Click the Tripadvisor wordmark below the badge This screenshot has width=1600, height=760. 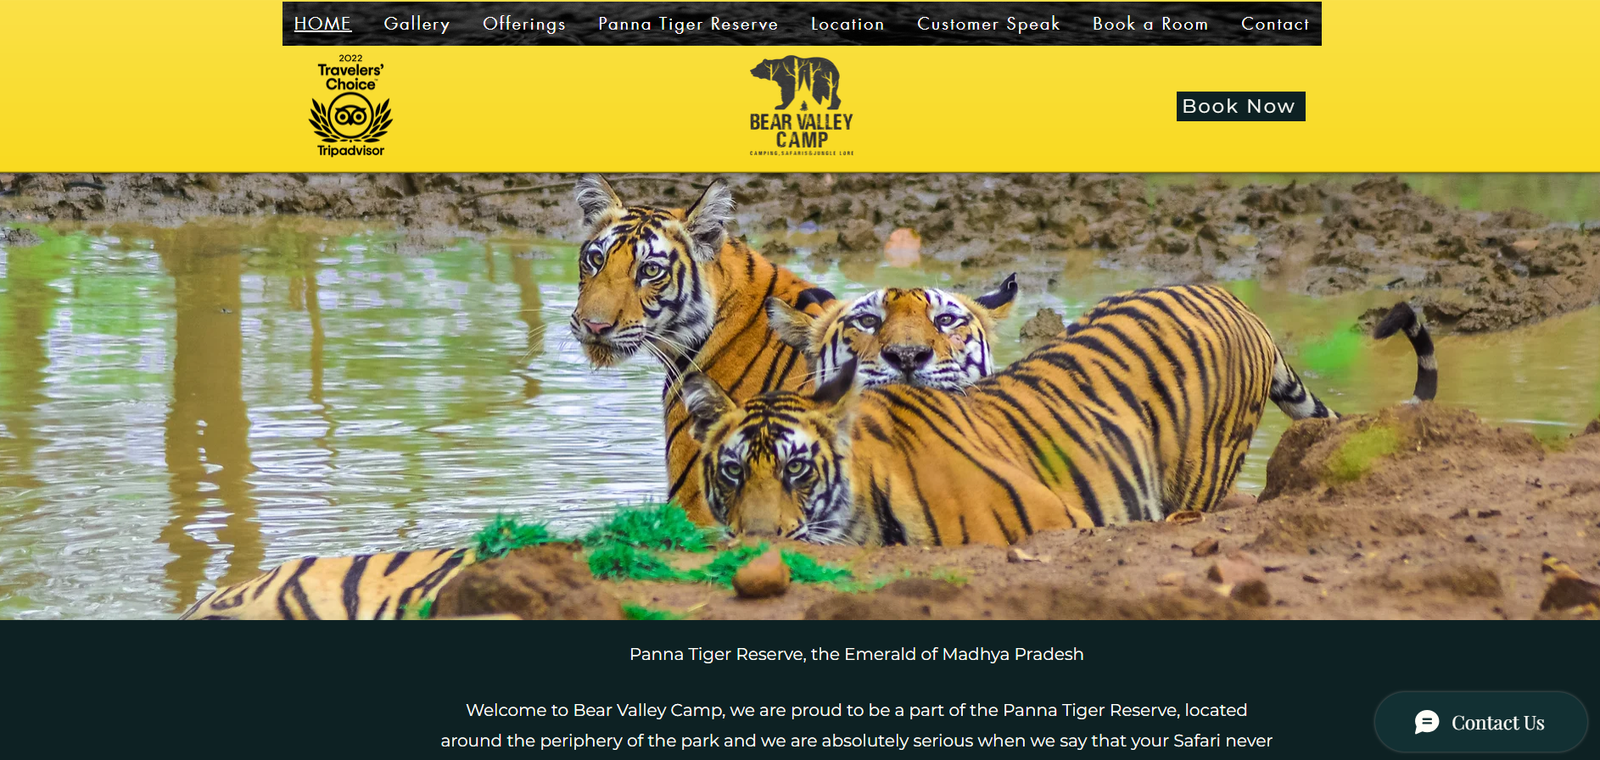click(351, 151)
